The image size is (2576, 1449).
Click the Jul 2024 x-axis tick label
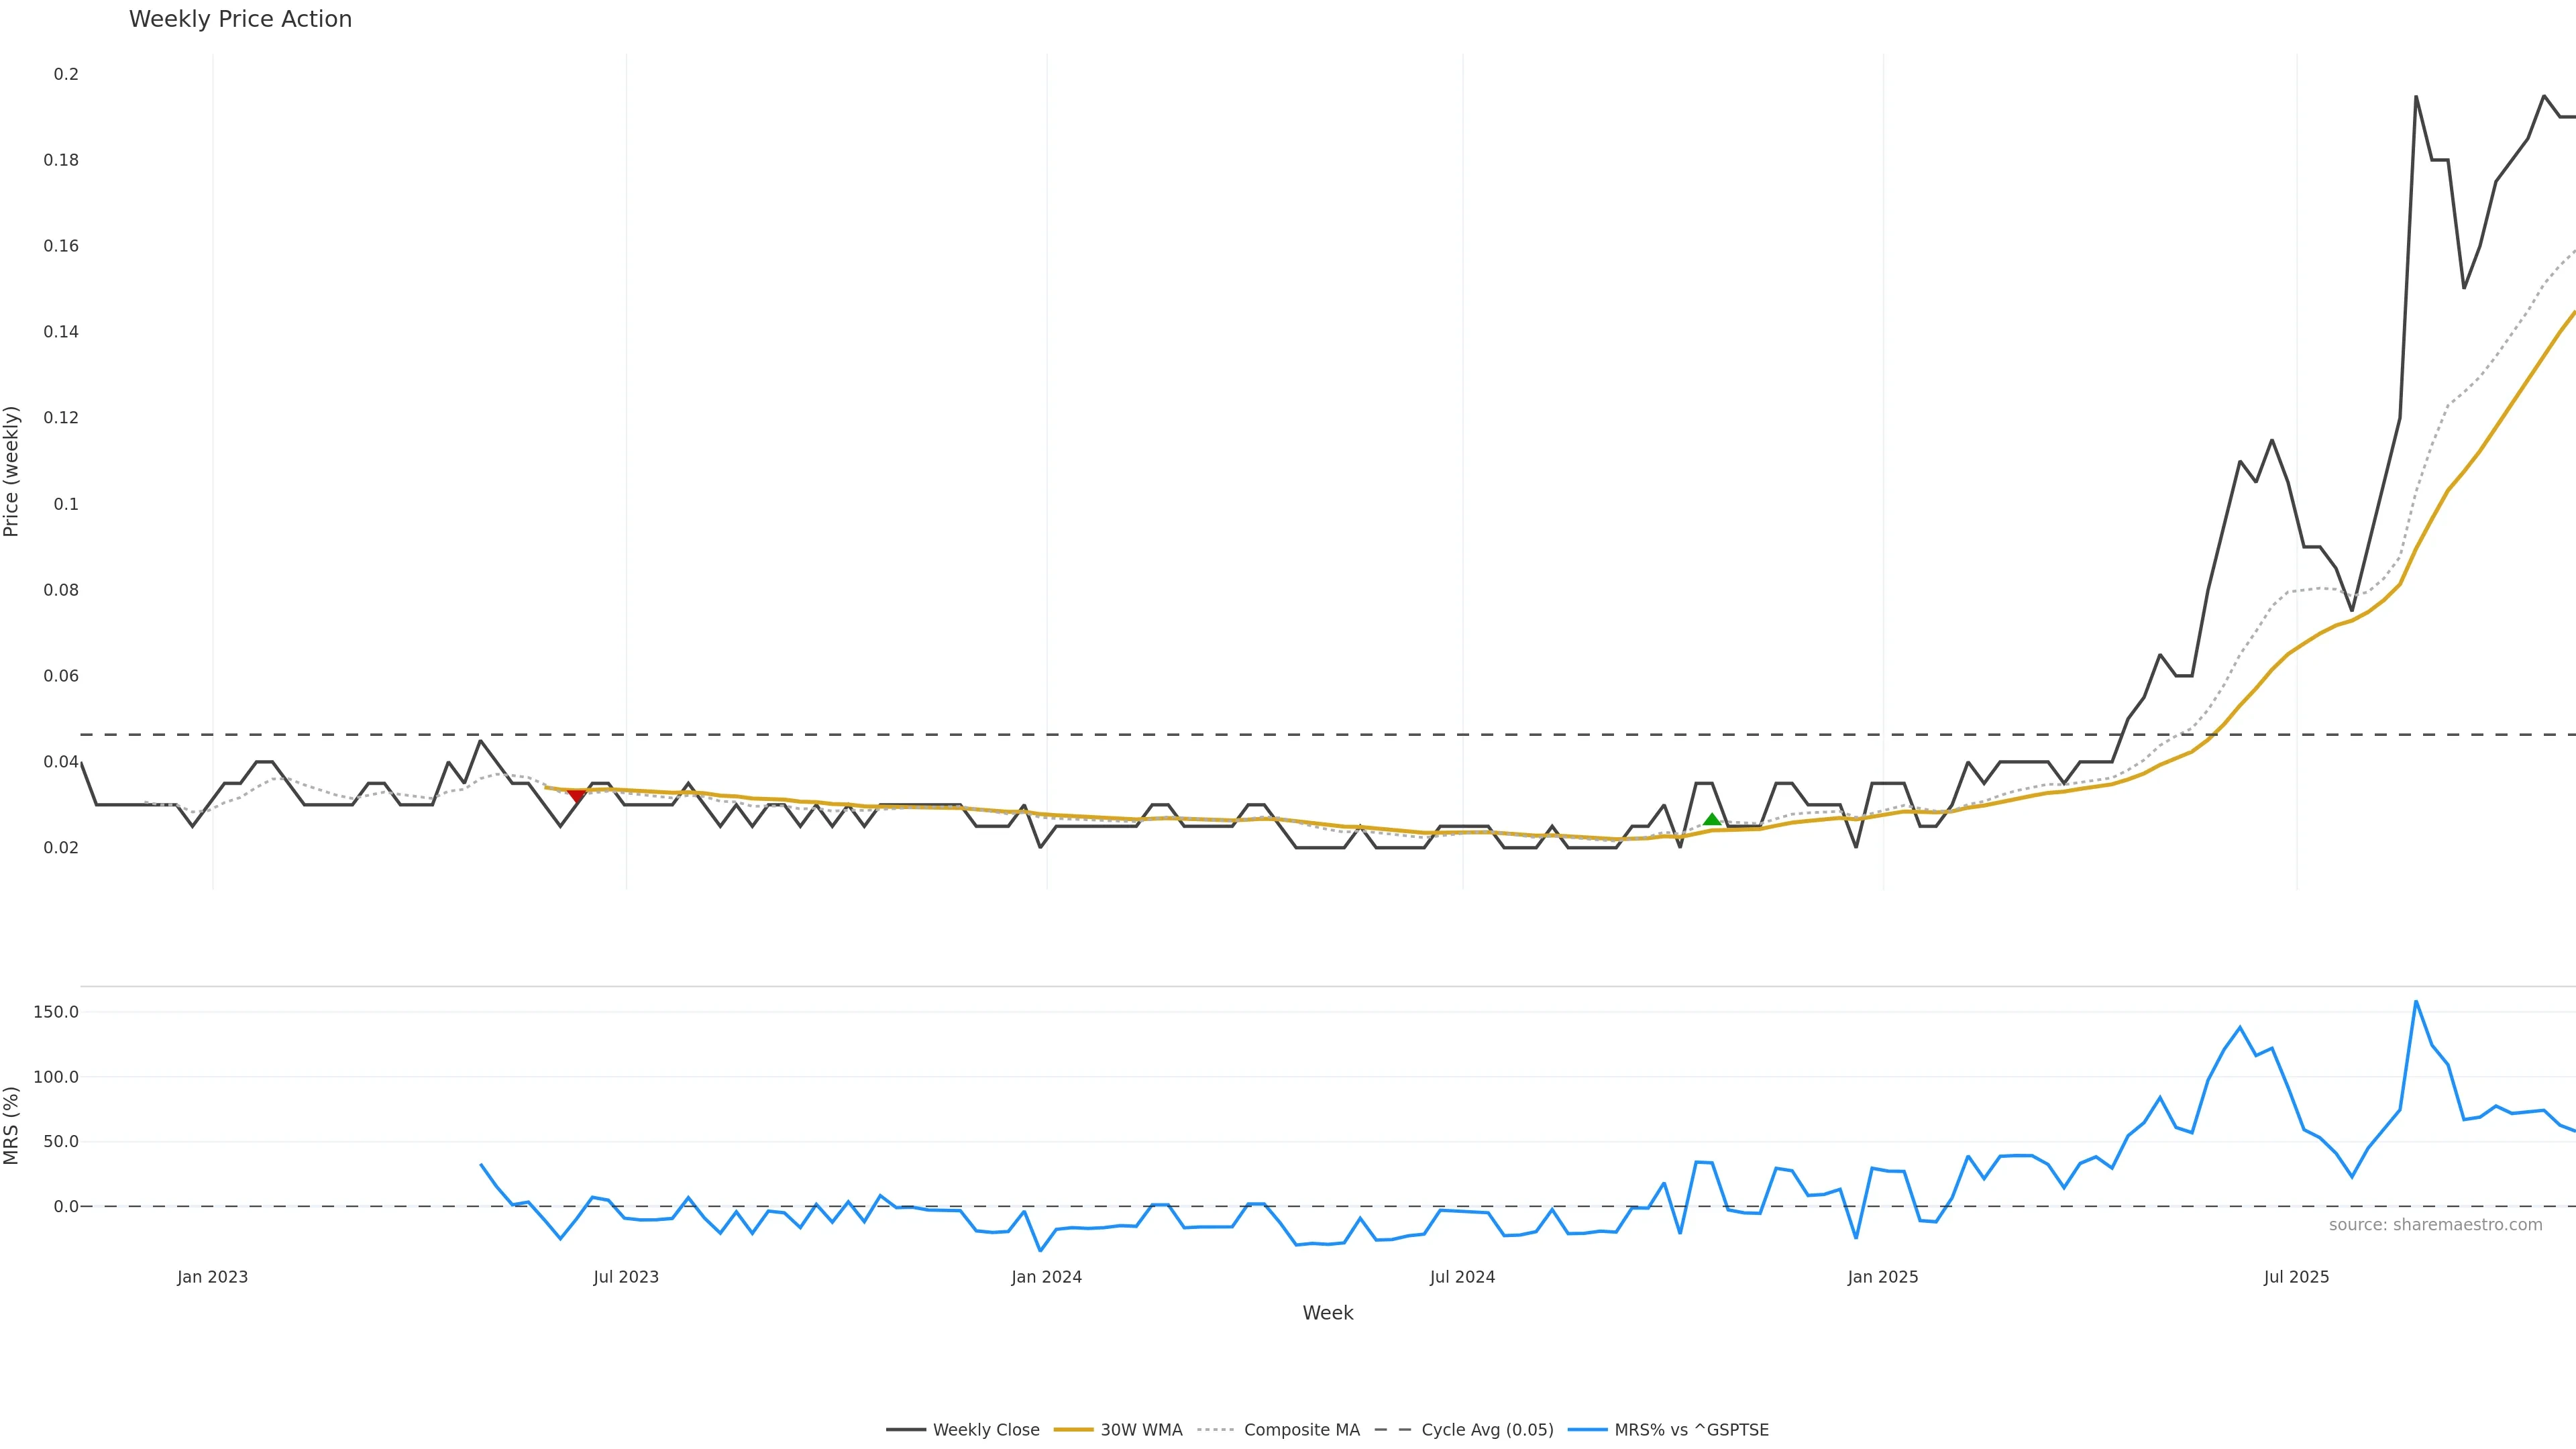(x=1462, y=1277)
